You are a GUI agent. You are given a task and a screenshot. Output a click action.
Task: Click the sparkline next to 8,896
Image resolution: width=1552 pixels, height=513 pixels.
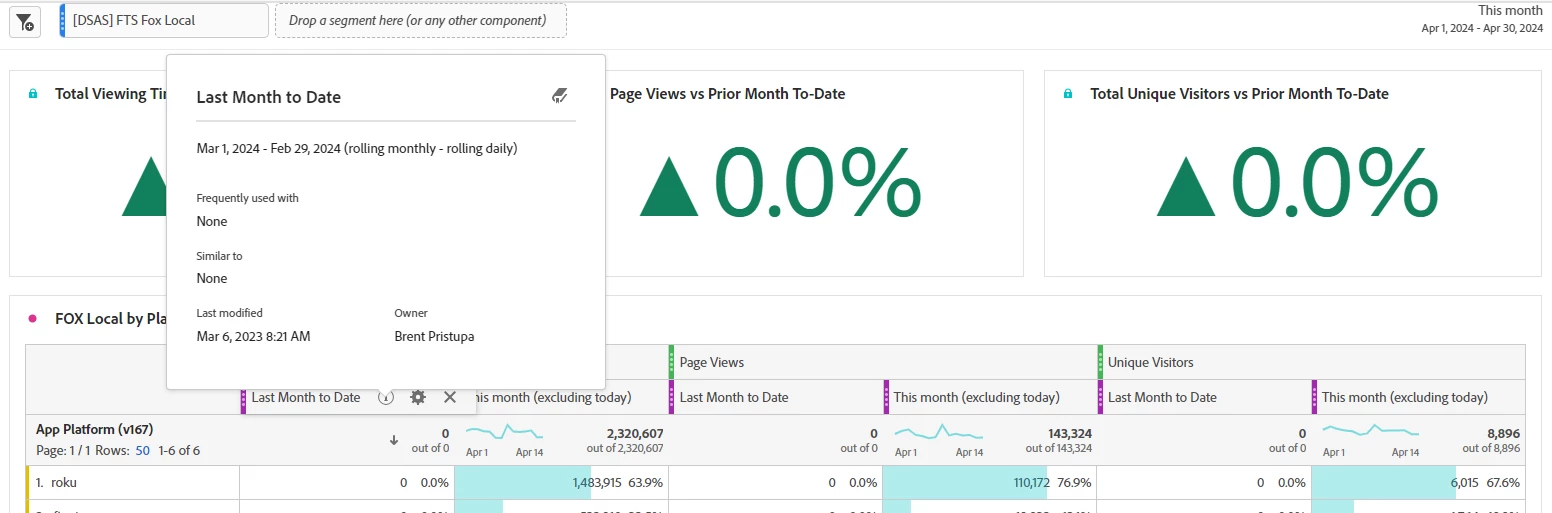point(1370,432)
